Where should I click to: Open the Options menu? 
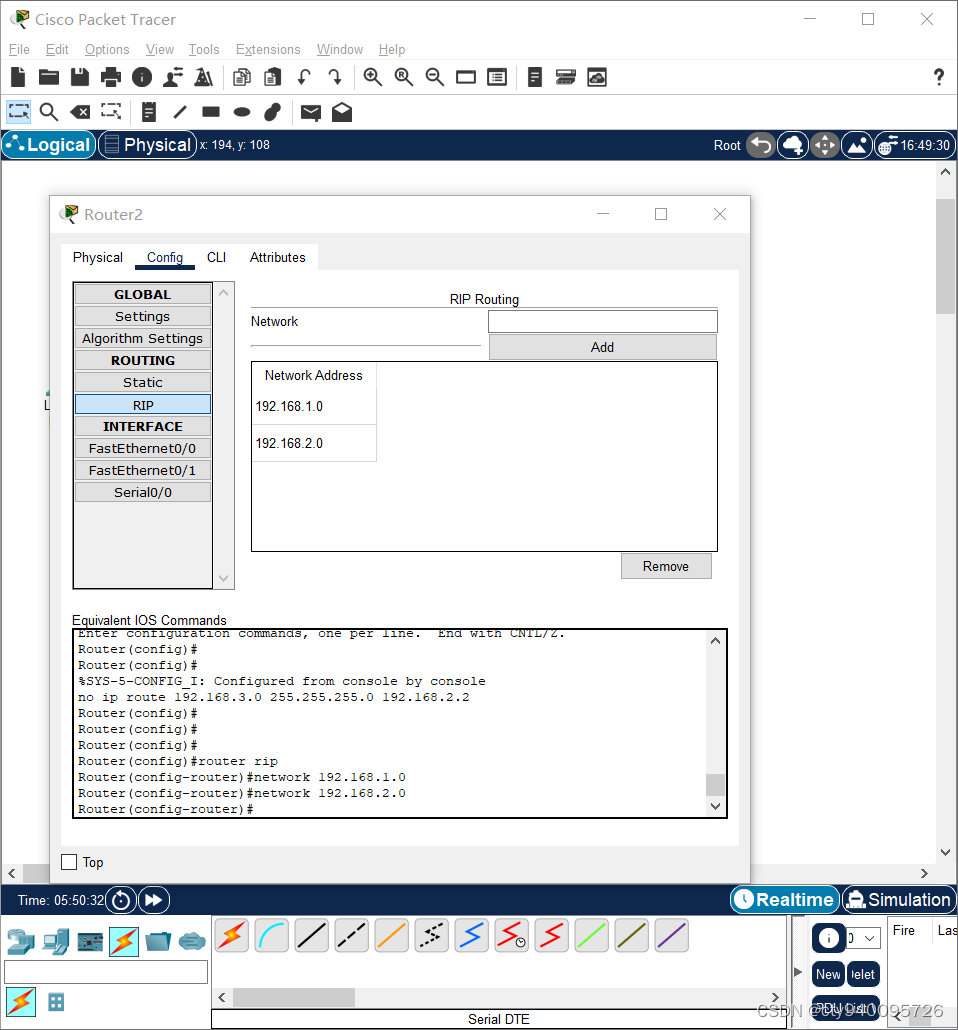click(x=107, y=49)
